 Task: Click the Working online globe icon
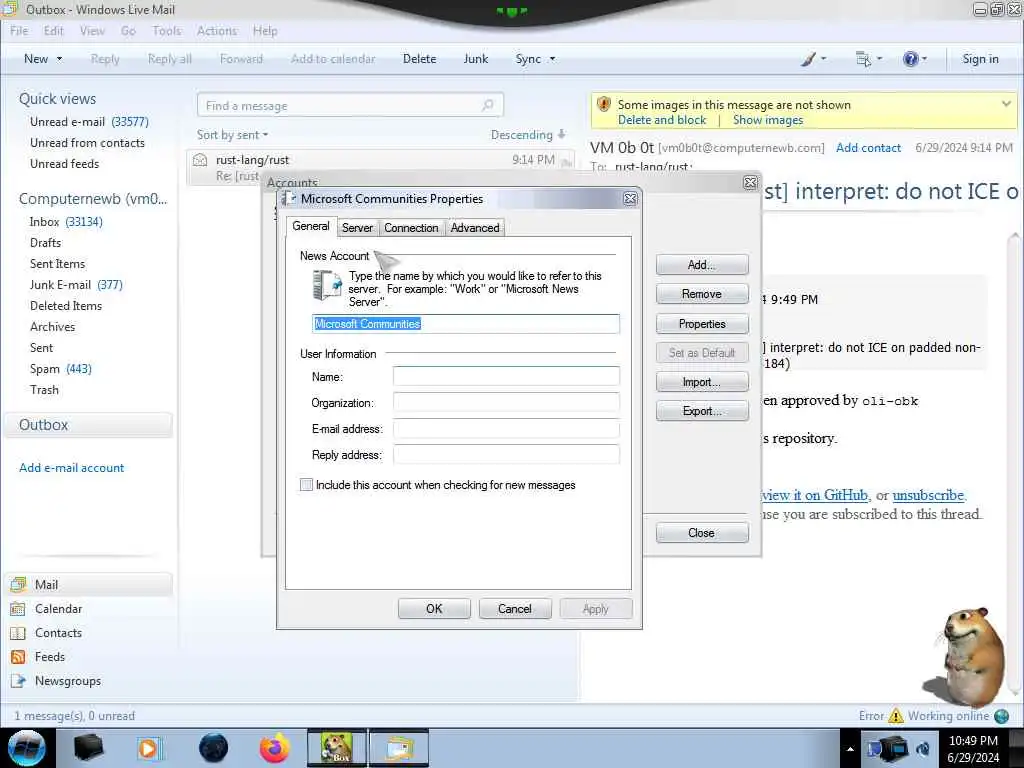tap(1001, 716)
